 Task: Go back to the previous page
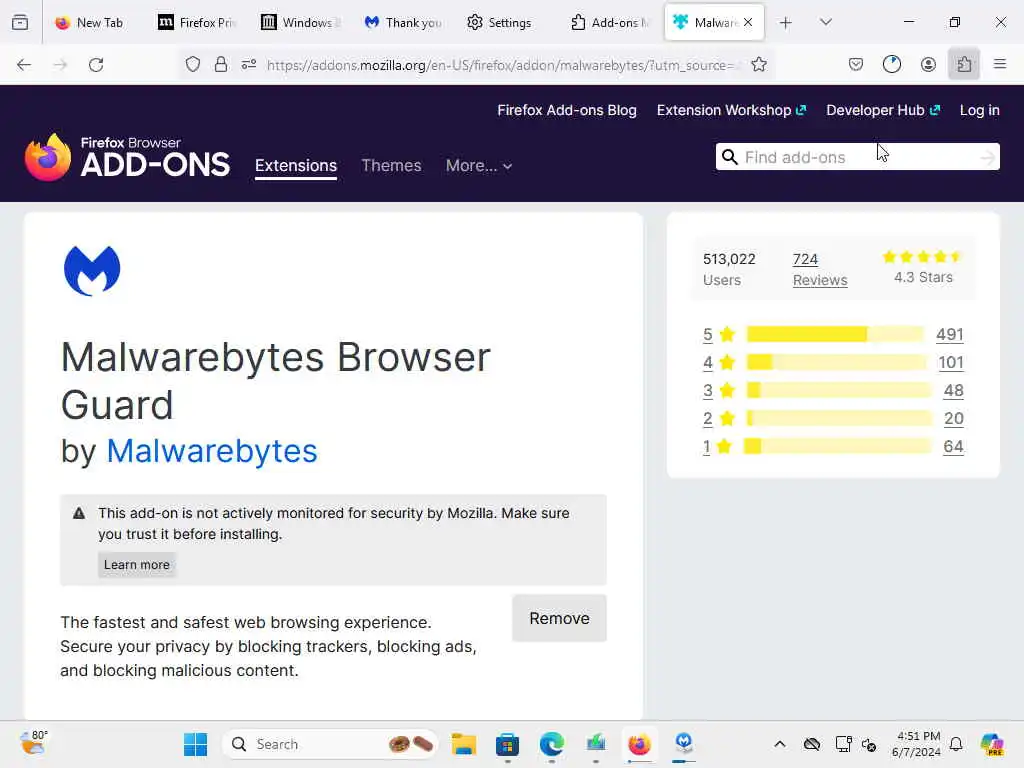pos(24,65)
